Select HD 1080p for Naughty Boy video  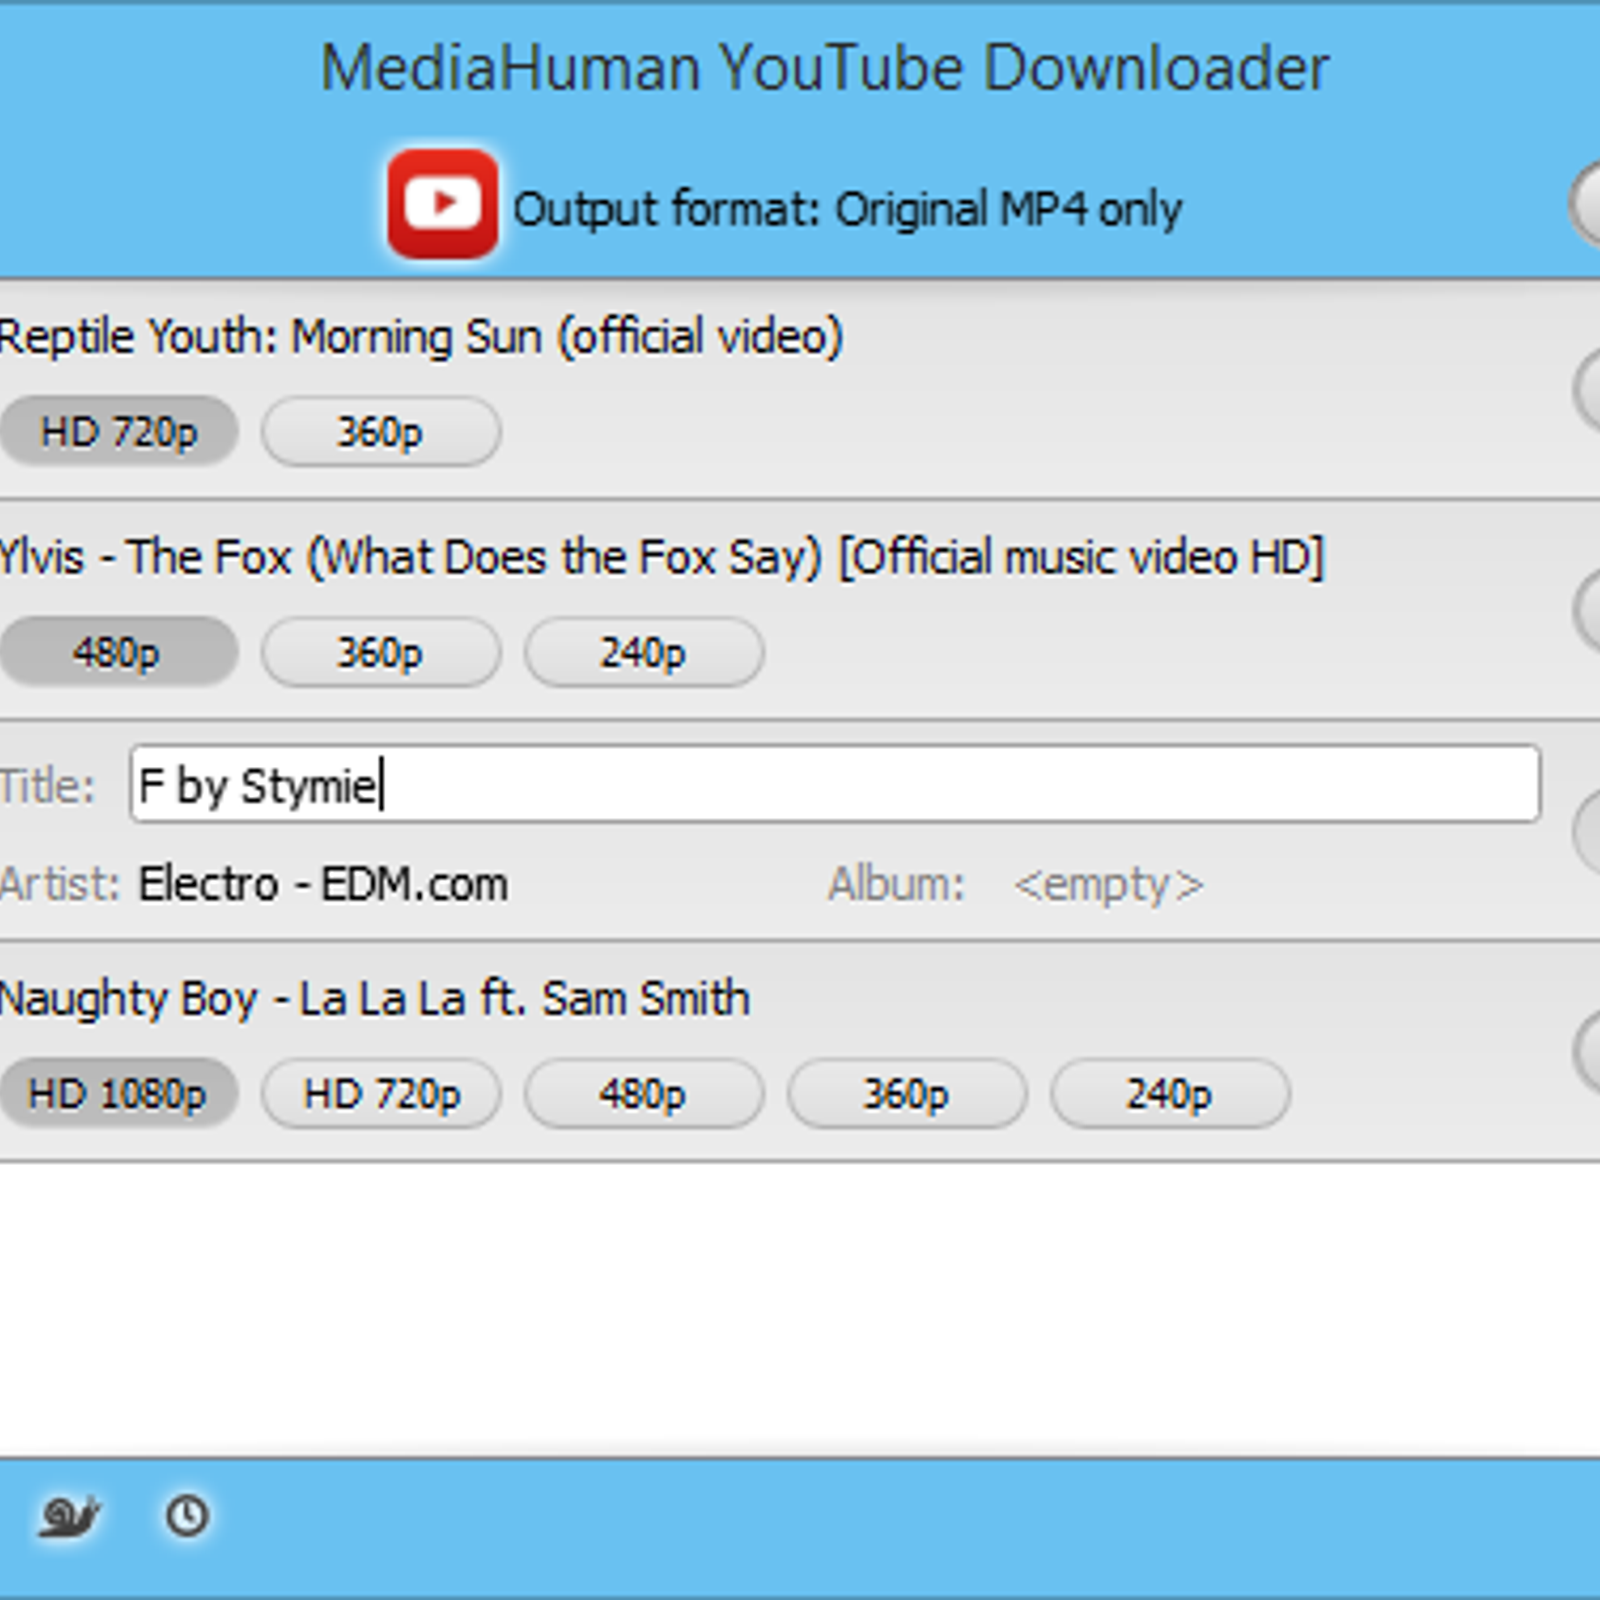tap(118, 1093)
